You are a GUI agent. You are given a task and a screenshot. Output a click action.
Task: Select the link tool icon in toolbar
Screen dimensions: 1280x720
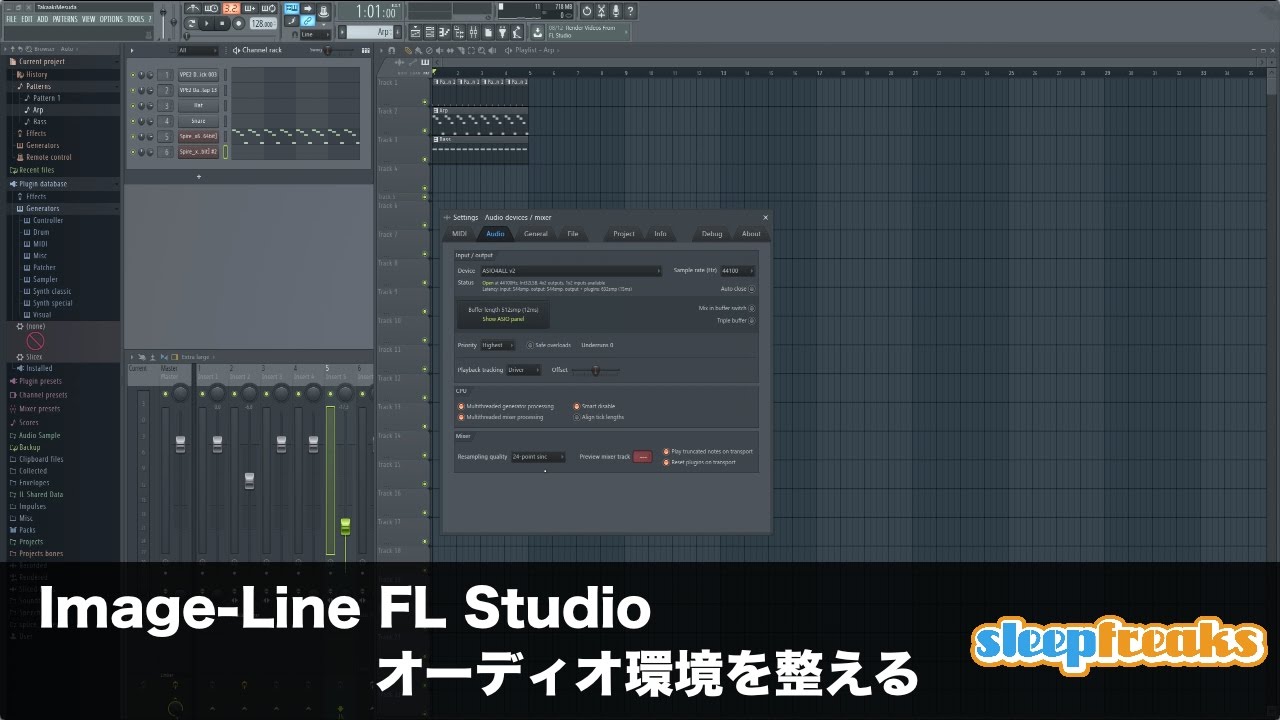(x=307, y=21)
